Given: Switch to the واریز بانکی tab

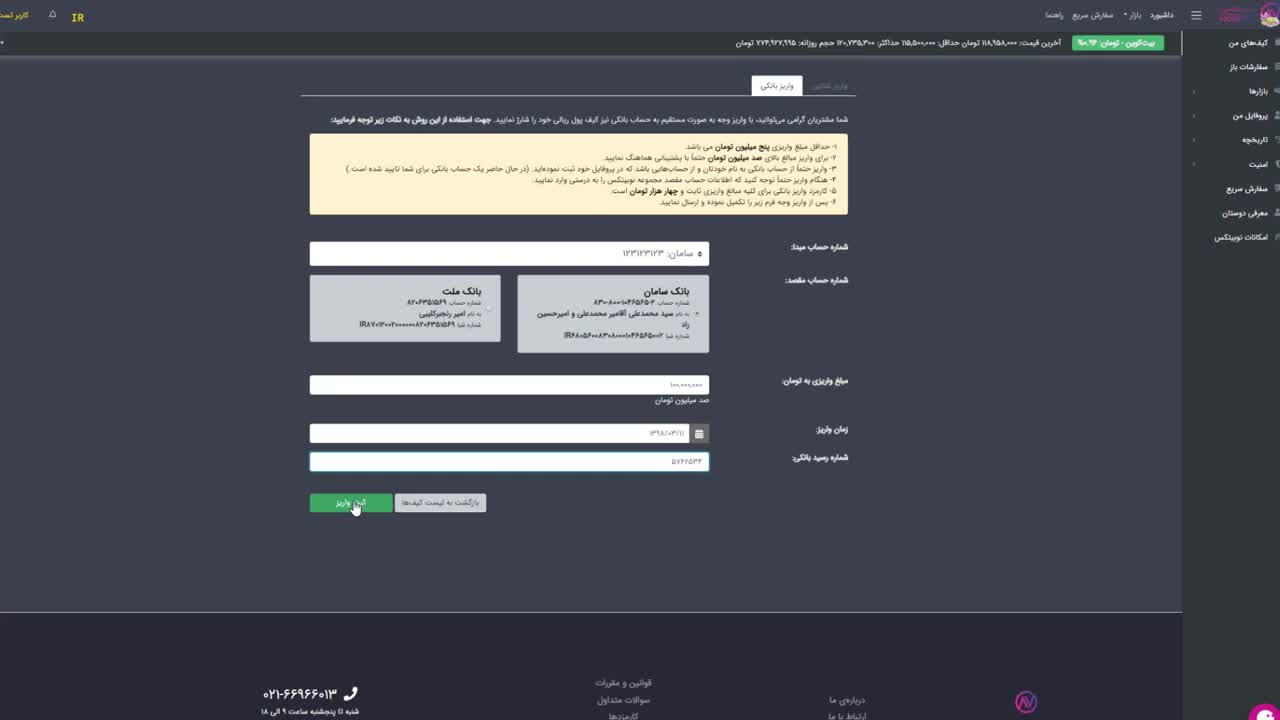Looking at the screenshot, I should coord(776,86).
